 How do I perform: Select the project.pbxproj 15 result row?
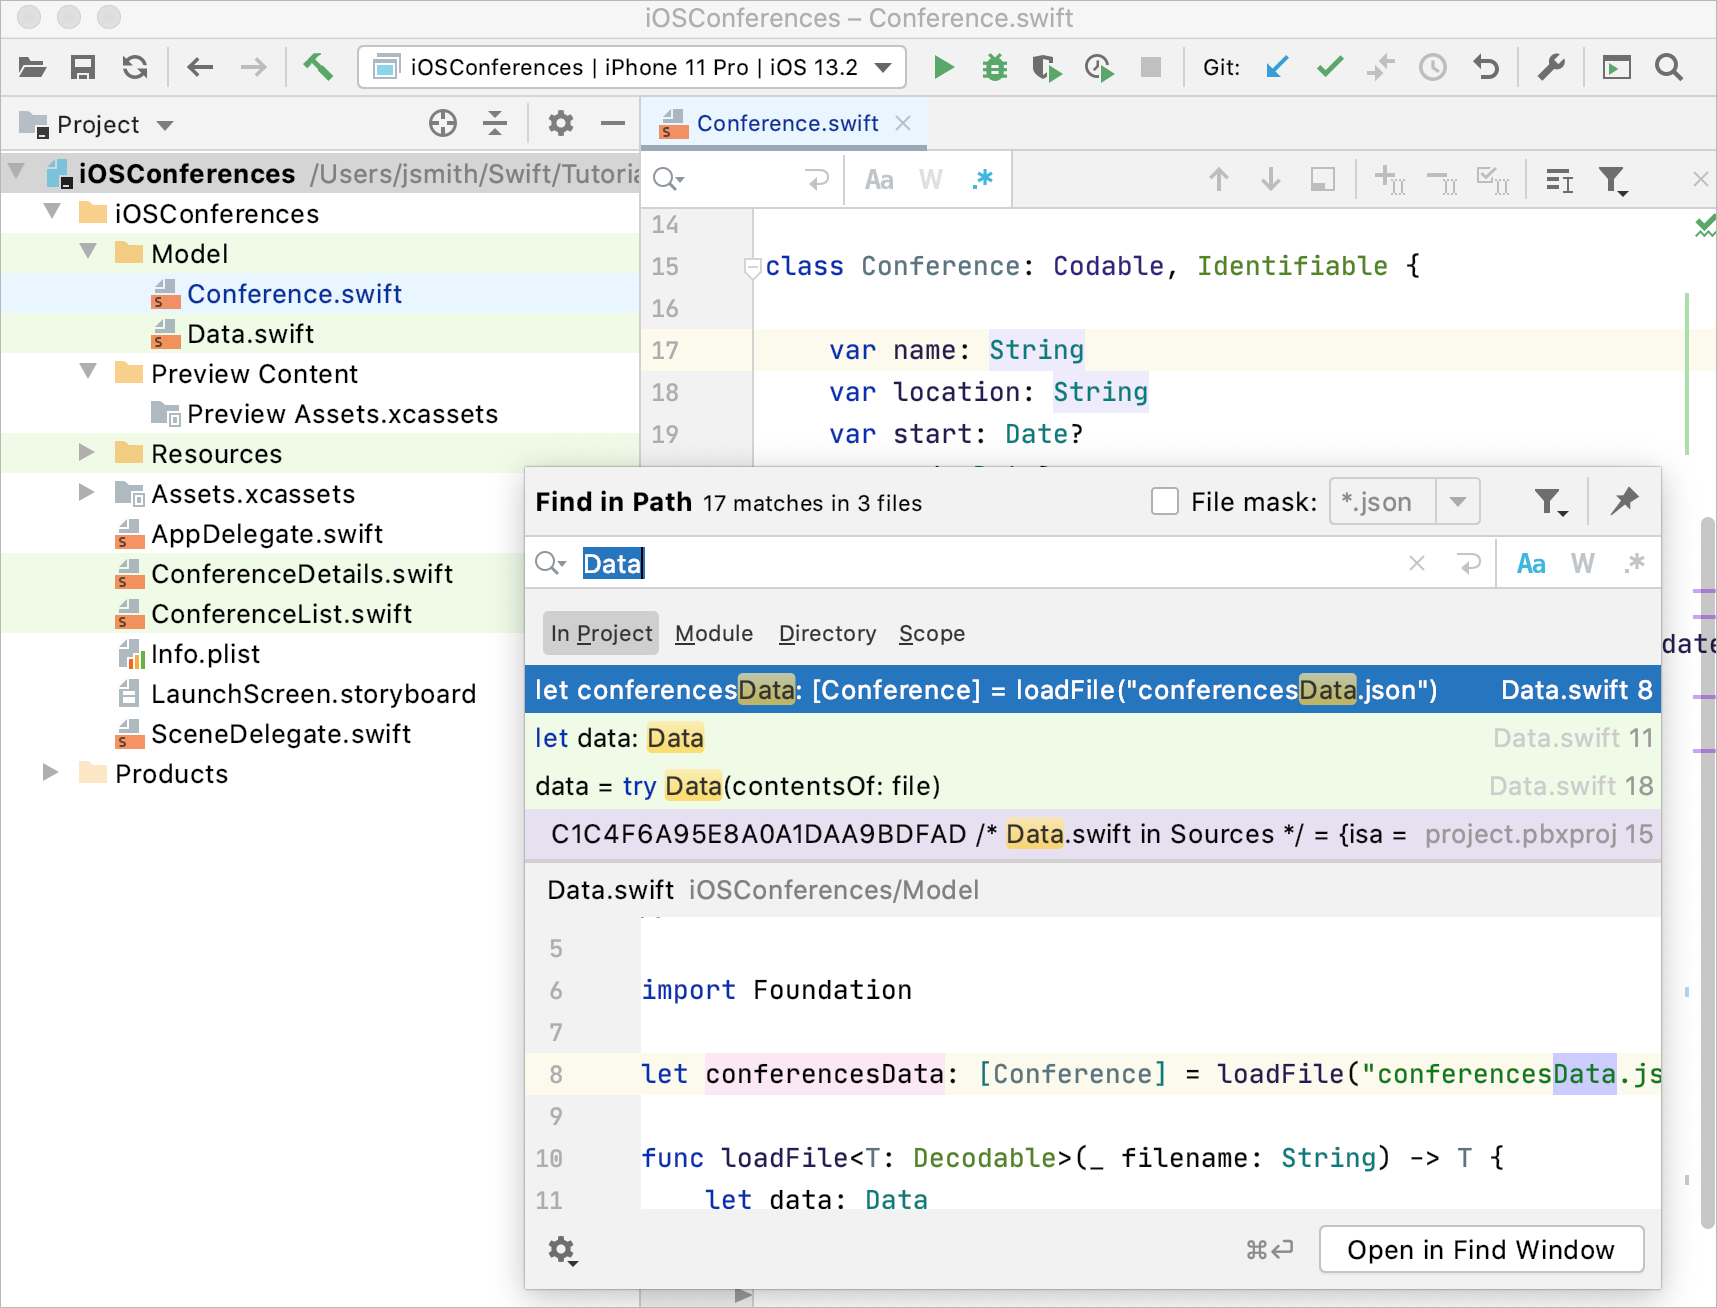click(1092, 834)
